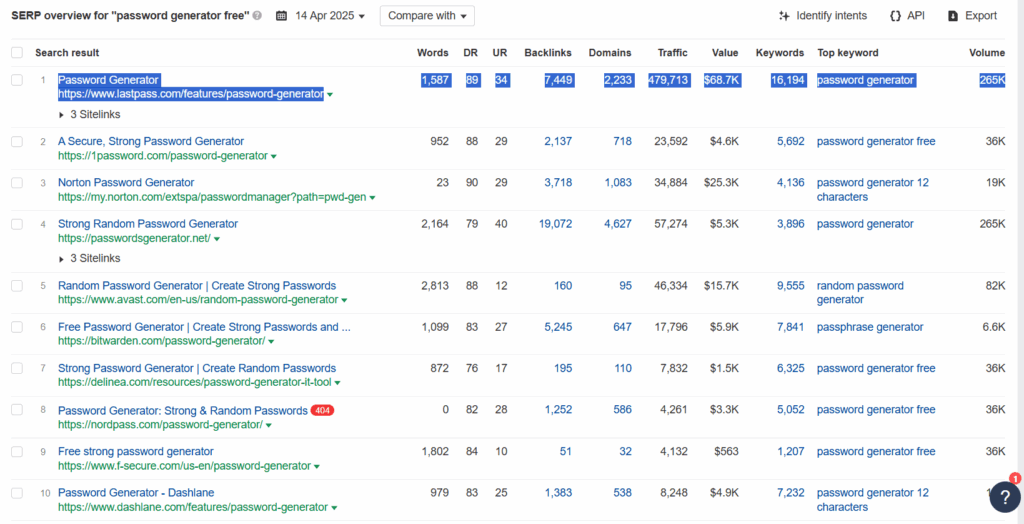Check the box for 1password.com result row
Viewport: 1024px width, 524px height.
click(17, 141)
